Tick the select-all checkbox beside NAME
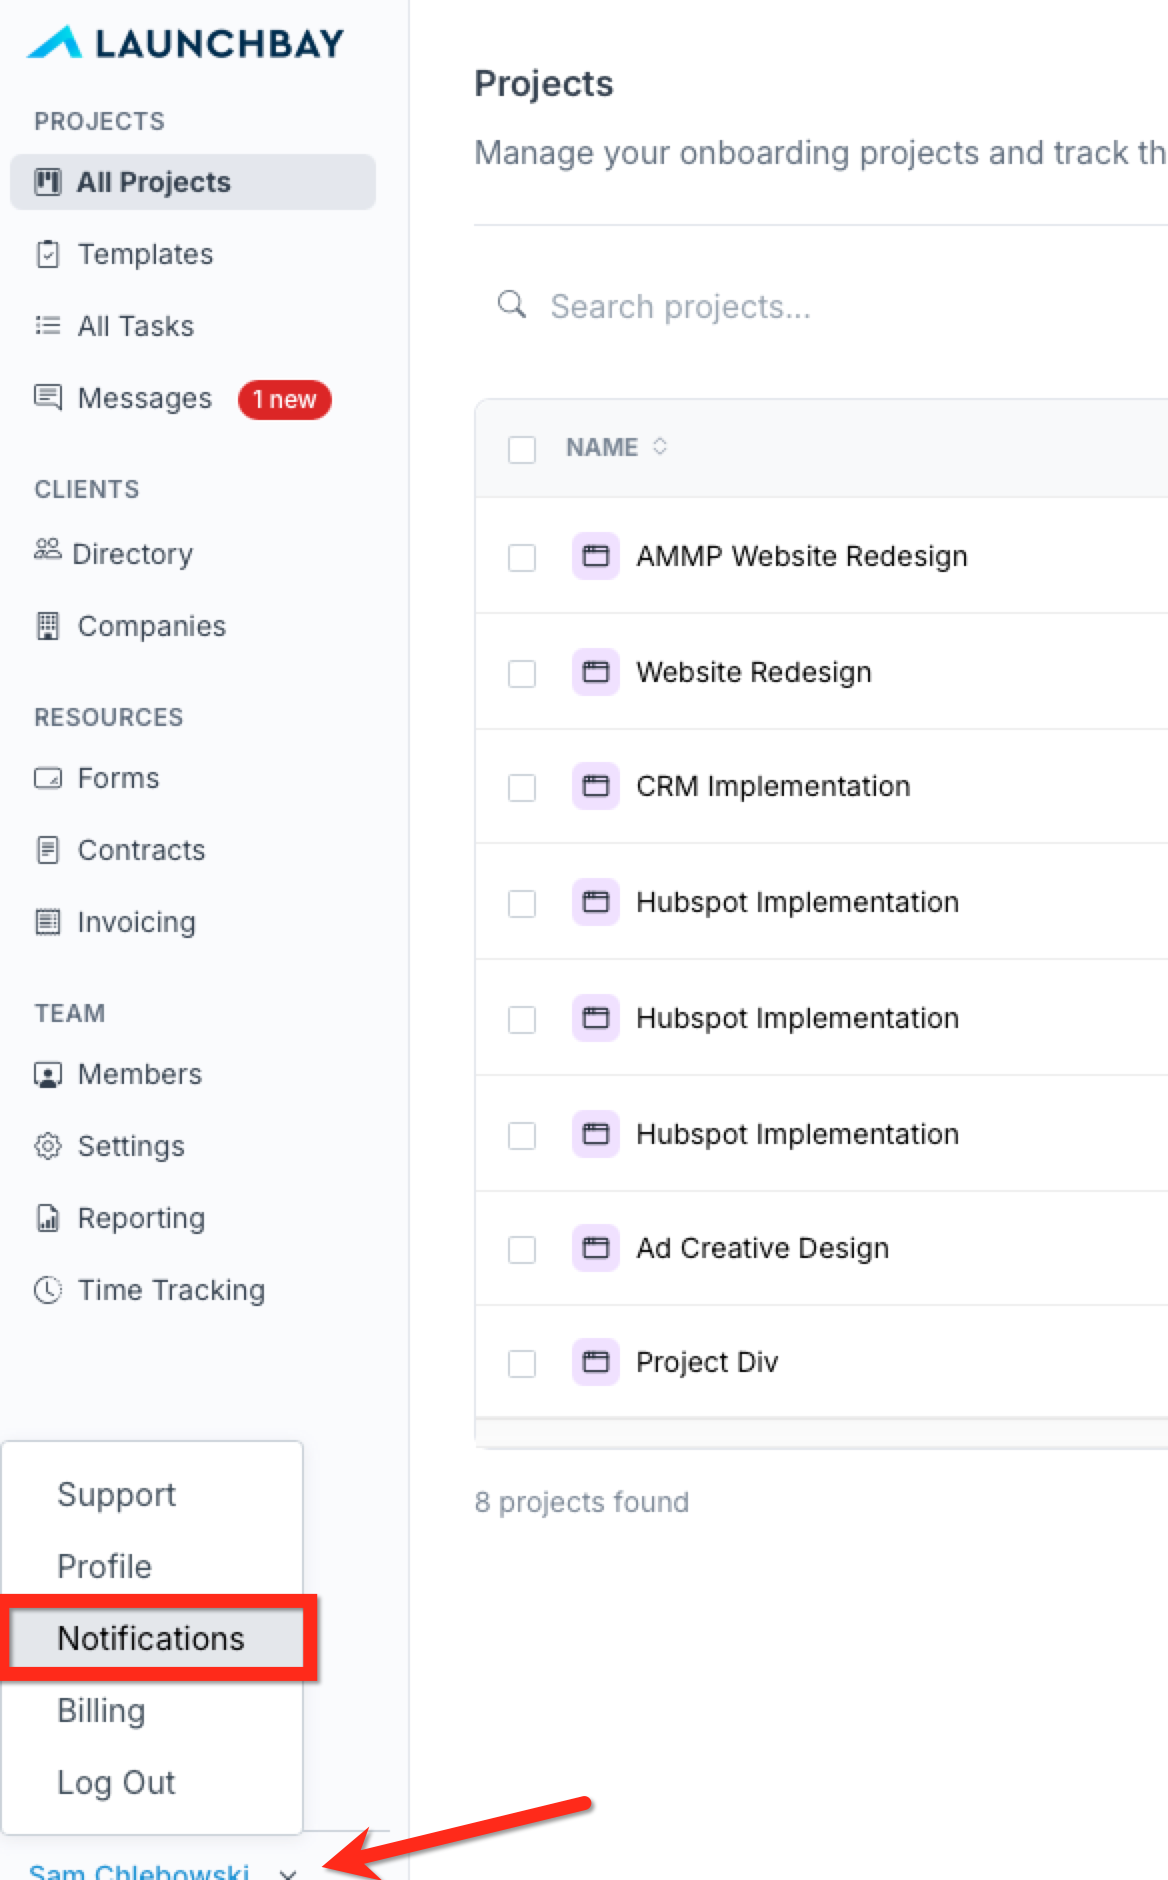This screenshot has height=1880, width=1168. tap(522, 449)
